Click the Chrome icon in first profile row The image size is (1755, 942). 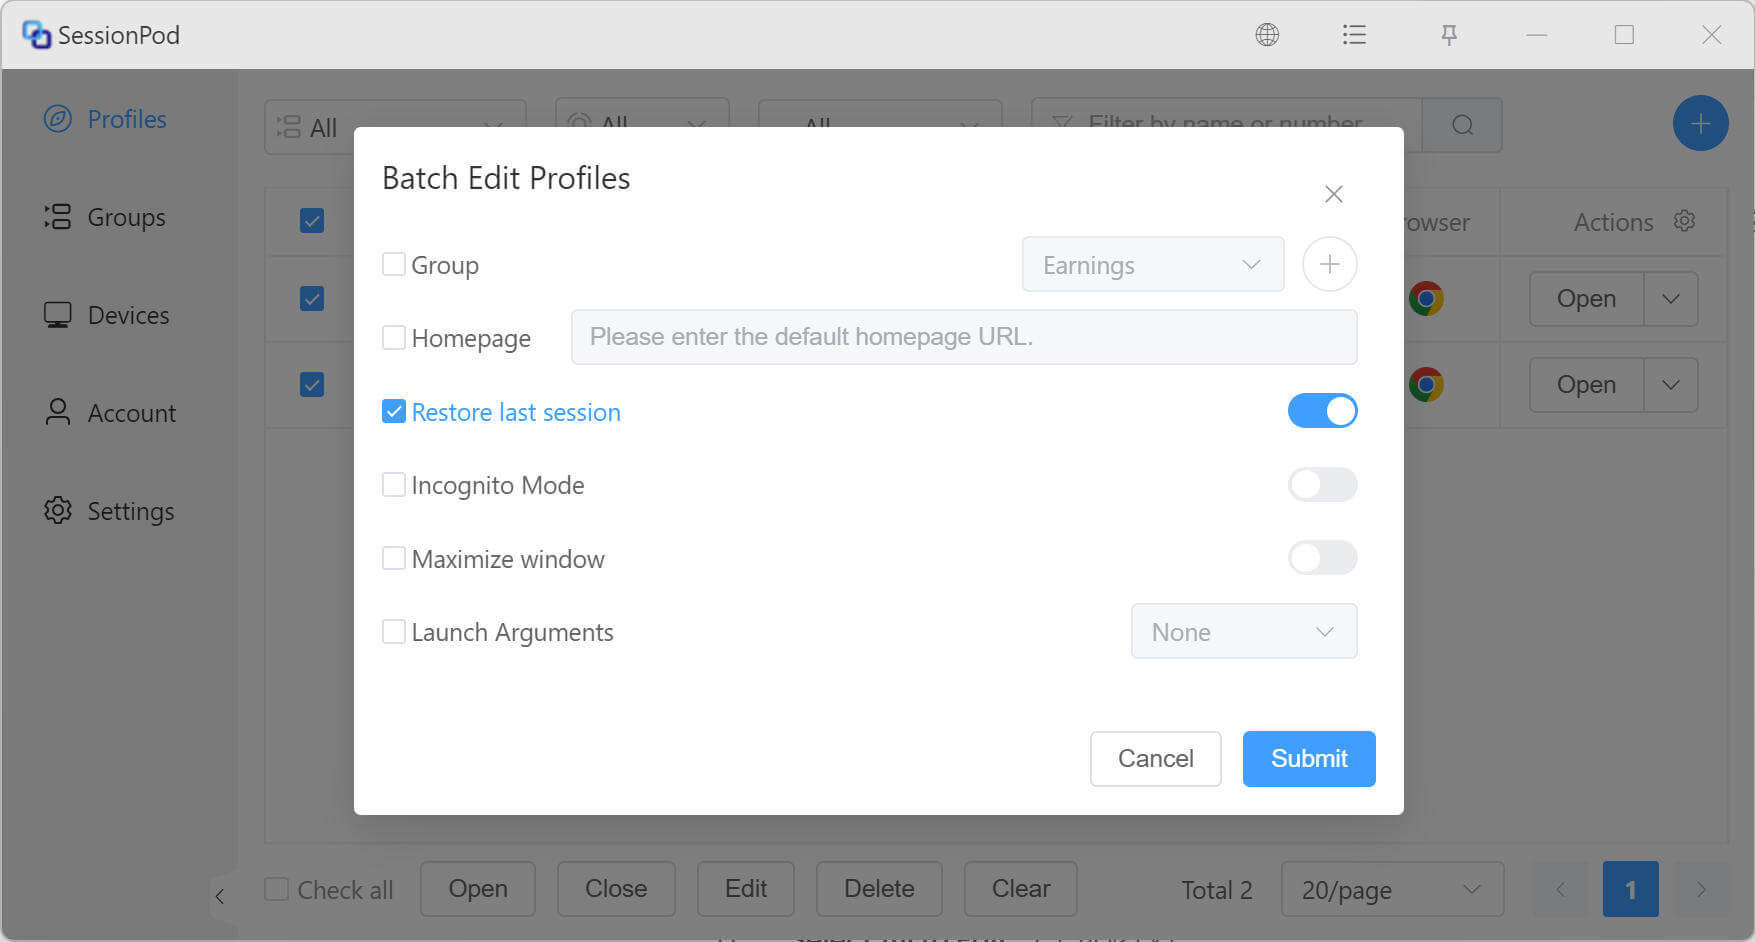(x=1426, y=298)
